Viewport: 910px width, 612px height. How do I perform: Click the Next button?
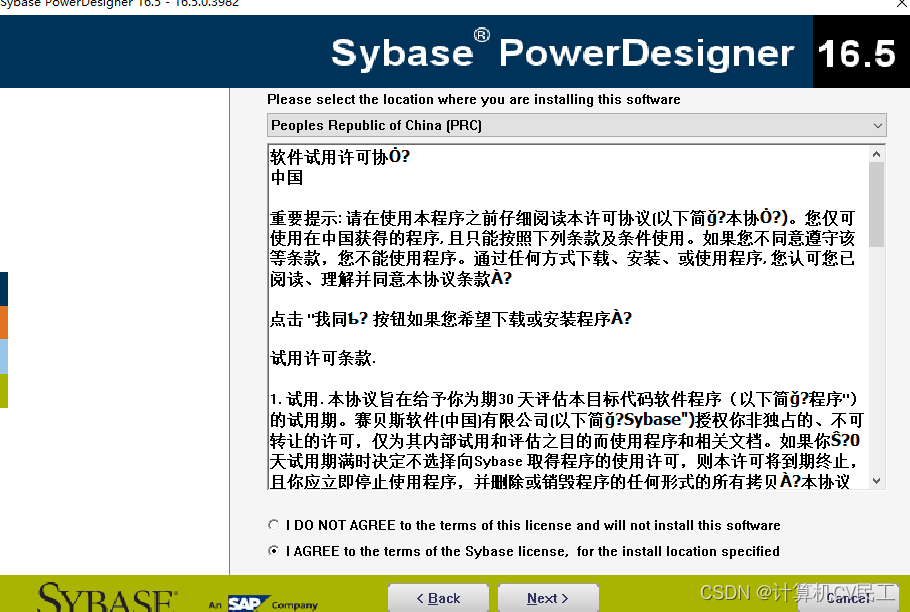click(x=548, y=598)
